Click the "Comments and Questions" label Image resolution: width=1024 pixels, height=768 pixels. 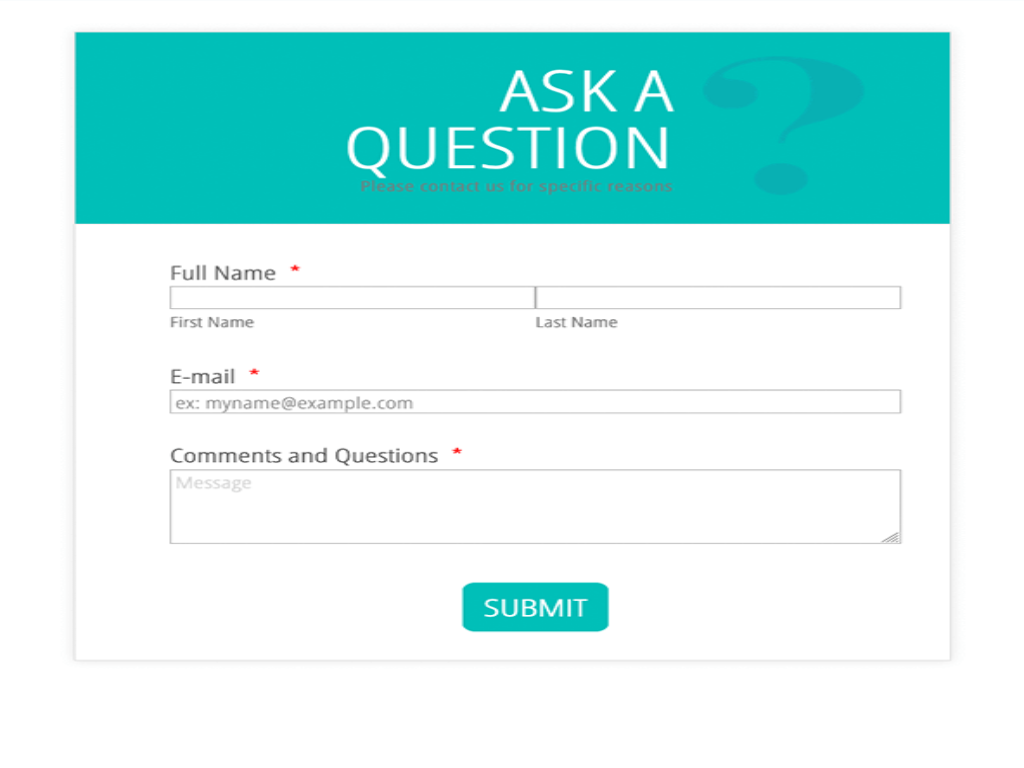pyautogui.click(x=304, y=456)
